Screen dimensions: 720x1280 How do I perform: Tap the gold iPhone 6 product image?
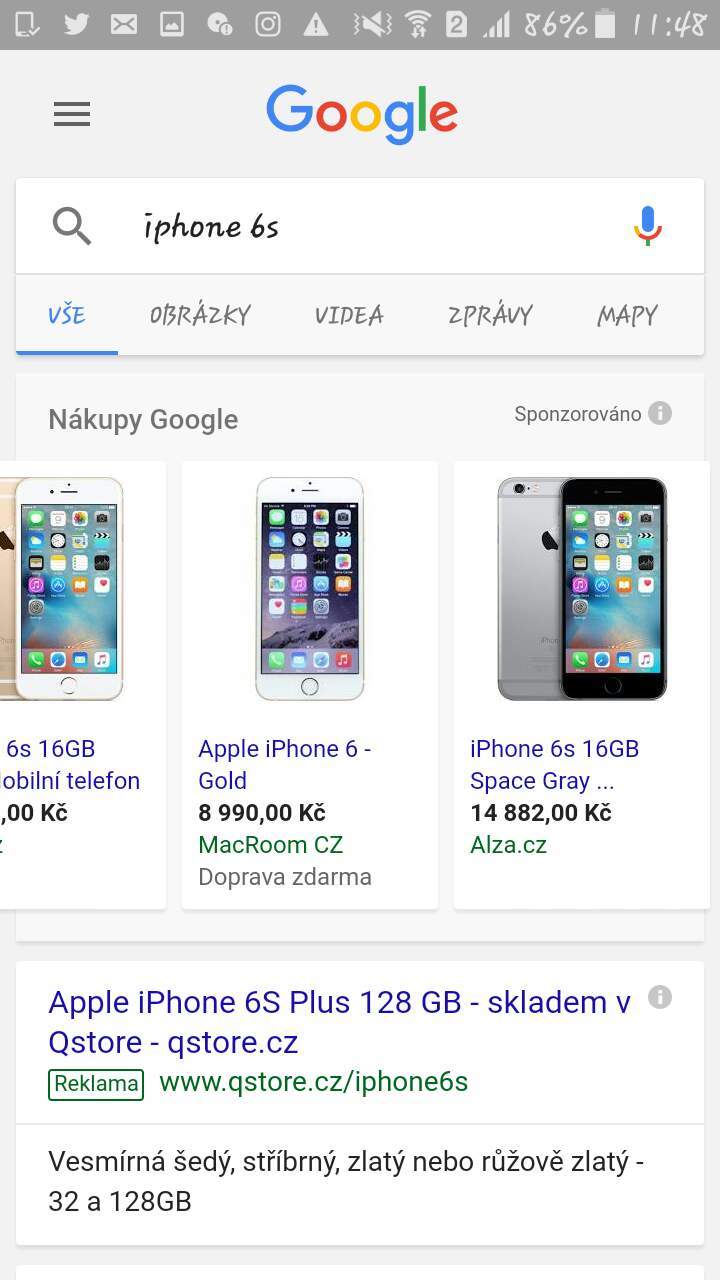tap(310, 589)
